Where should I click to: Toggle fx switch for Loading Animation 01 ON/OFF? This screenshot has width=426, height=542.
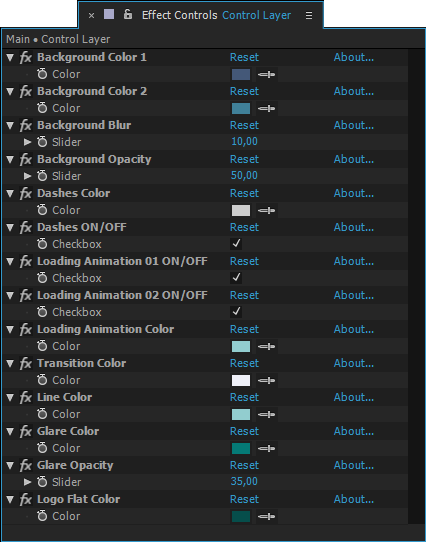26,261
